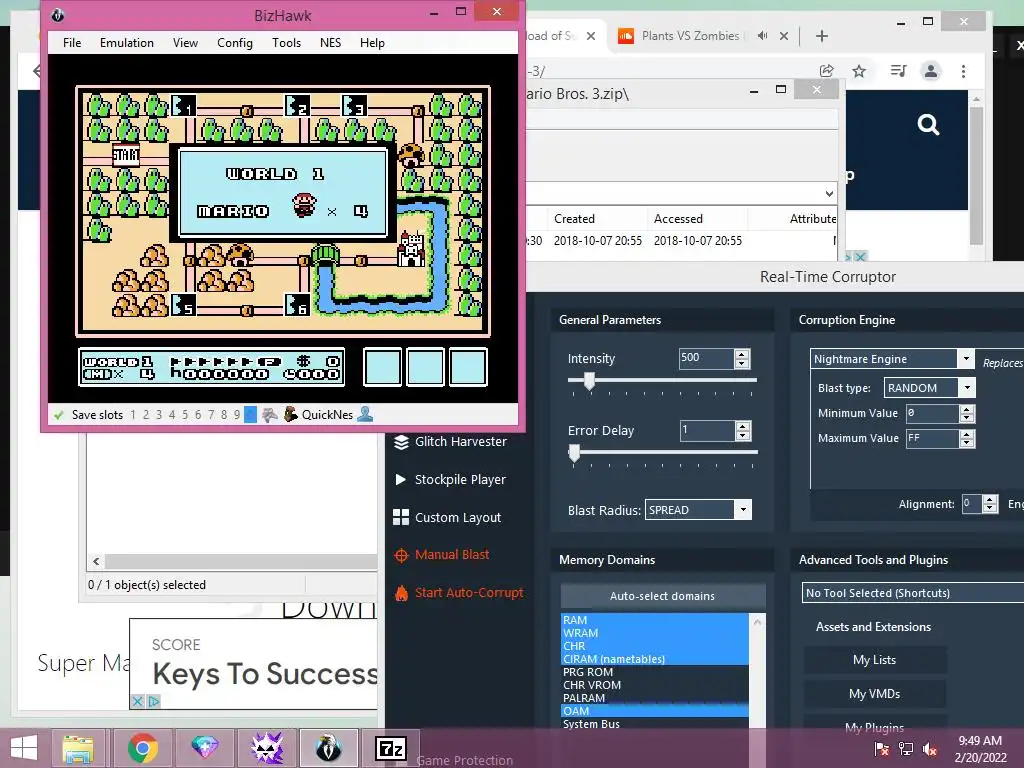This screenshot has width=1024, height=768.
Task: Increase Intensity with the up stepper arrow
Action: click(742, 354)
